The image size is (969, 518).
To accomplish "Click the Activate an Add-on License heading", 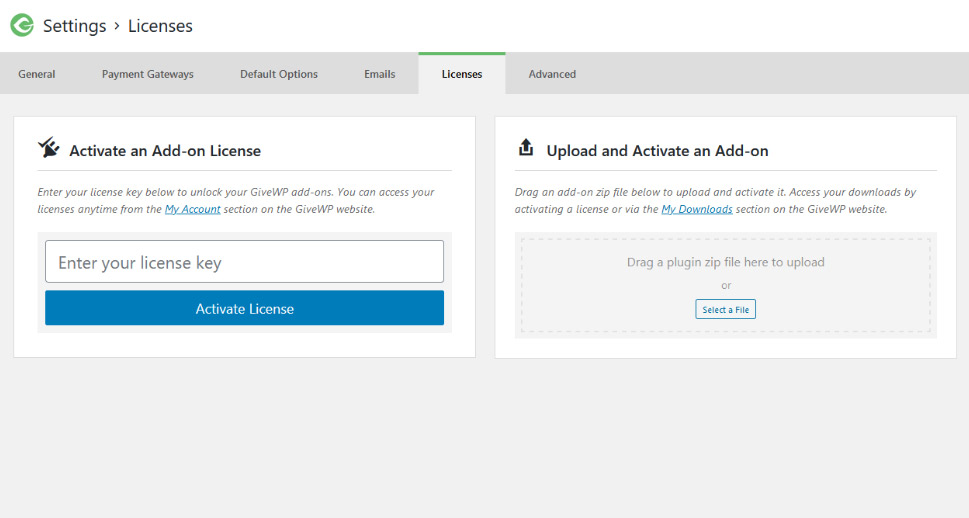I will click(165, 151).
